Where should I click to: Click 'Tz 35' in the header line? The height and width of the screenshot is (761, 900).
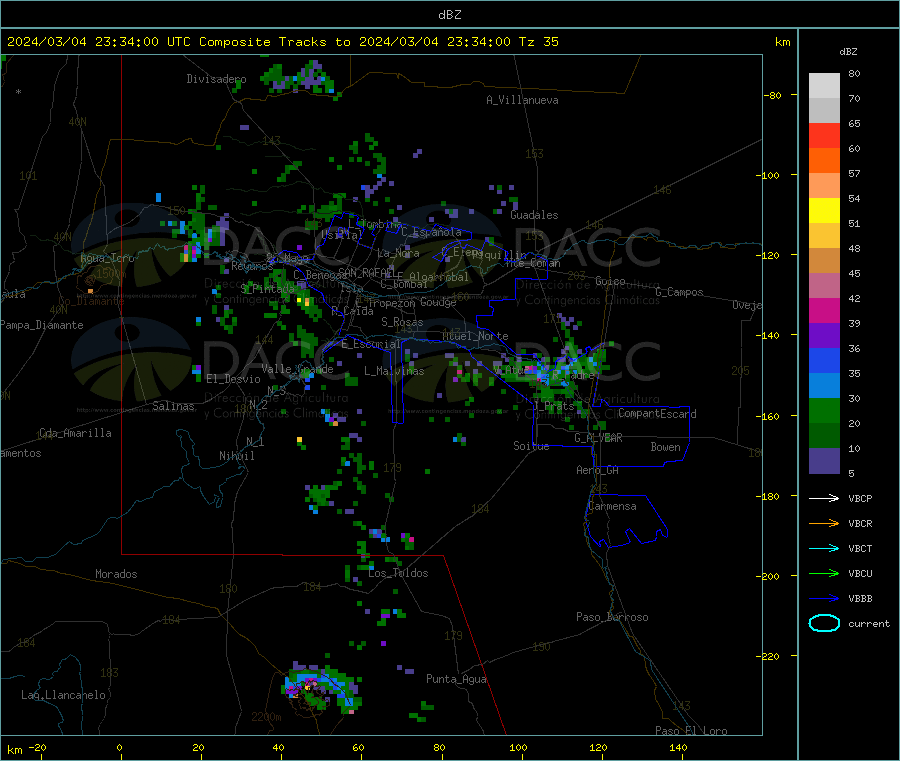coord(538,42)
